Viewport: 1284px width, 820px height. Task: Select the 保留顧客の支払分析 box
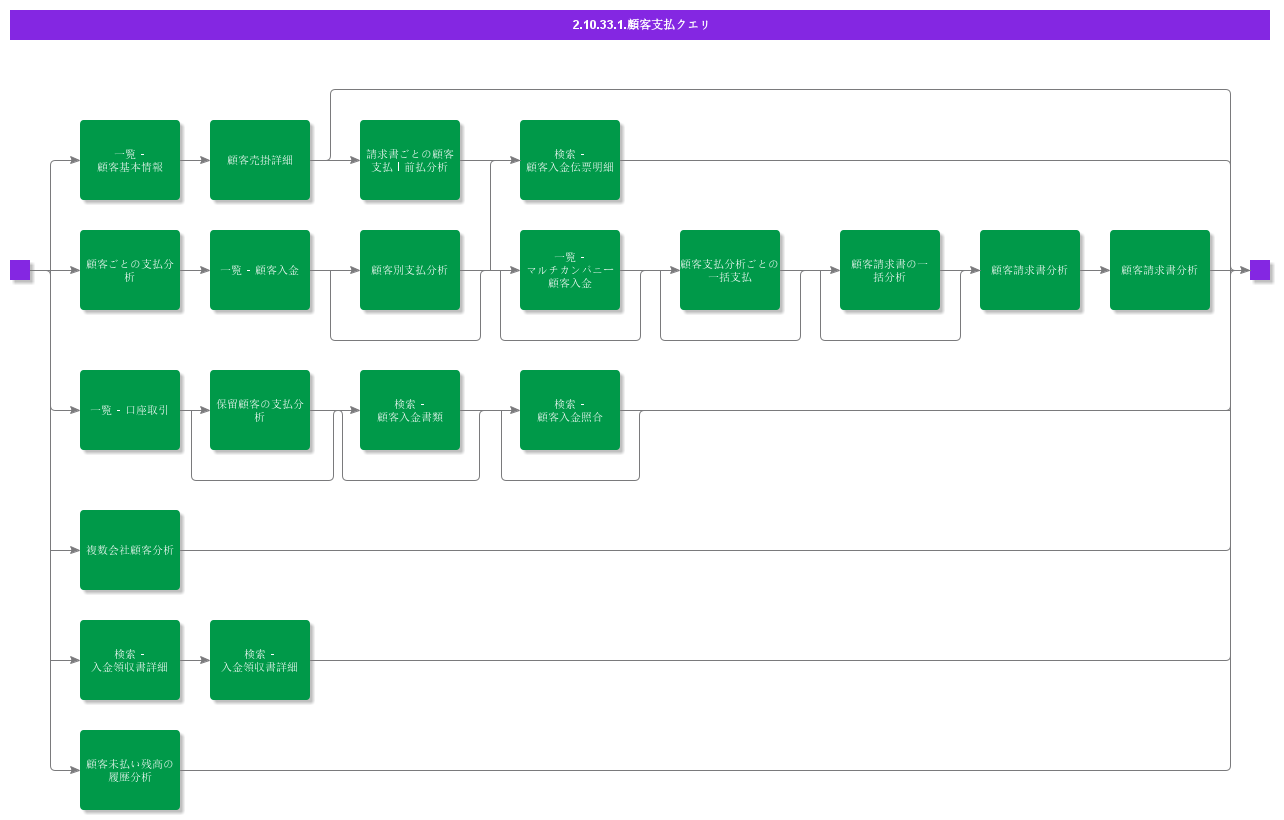tap(260, 410)
